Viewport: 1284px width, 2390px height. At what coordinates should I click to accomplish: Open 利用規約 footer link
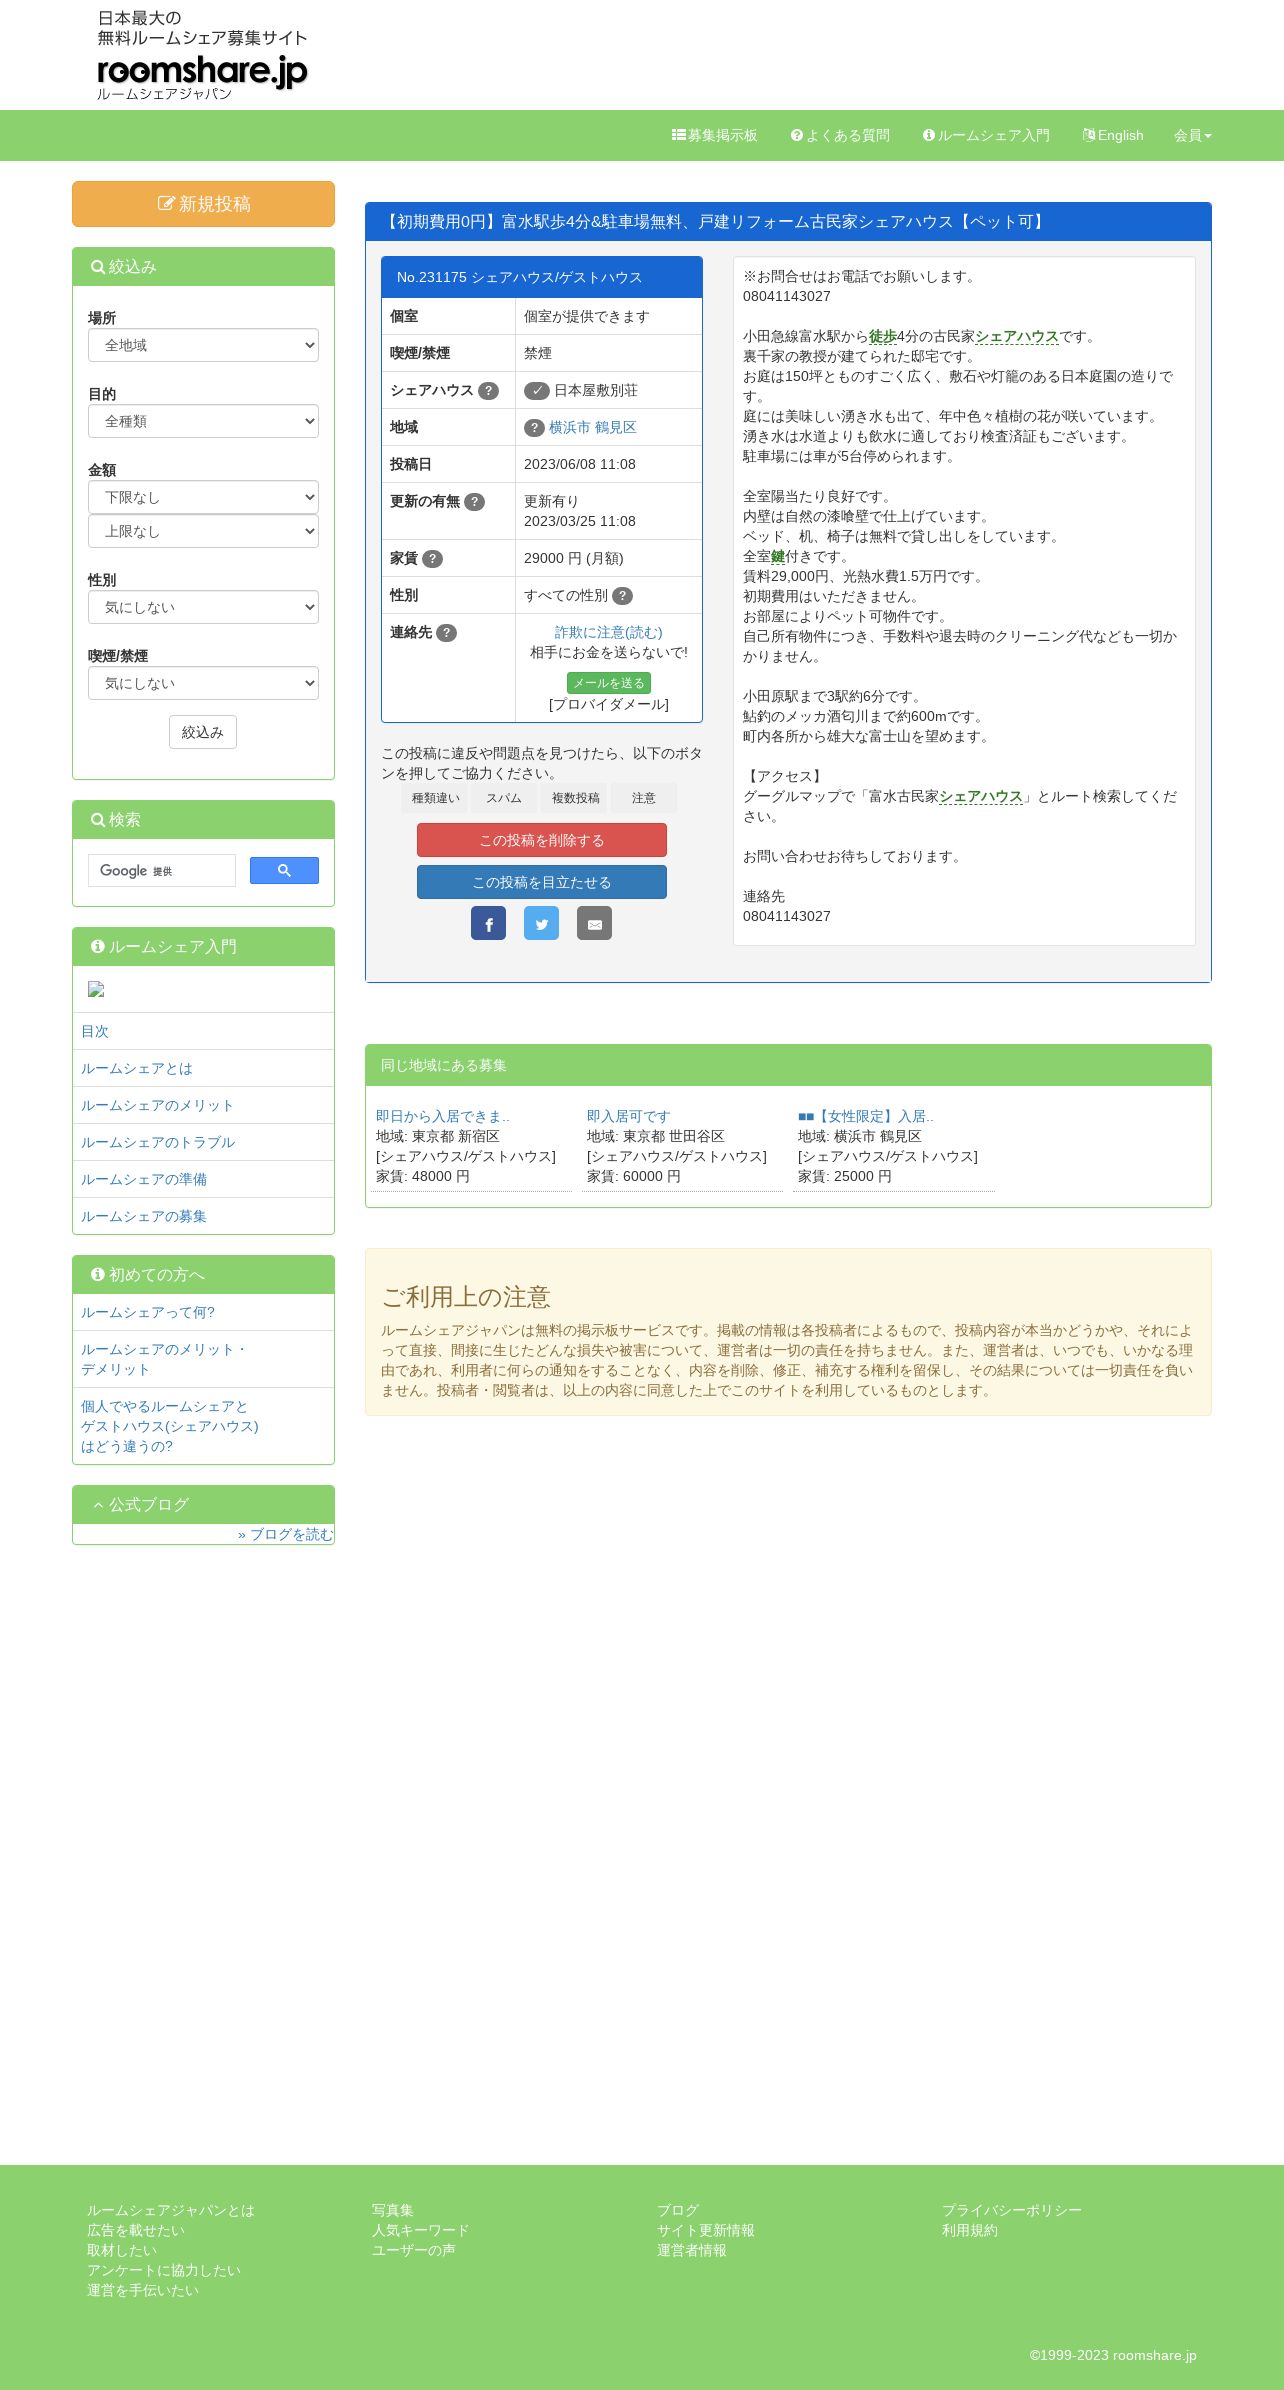pos(970,2230)
